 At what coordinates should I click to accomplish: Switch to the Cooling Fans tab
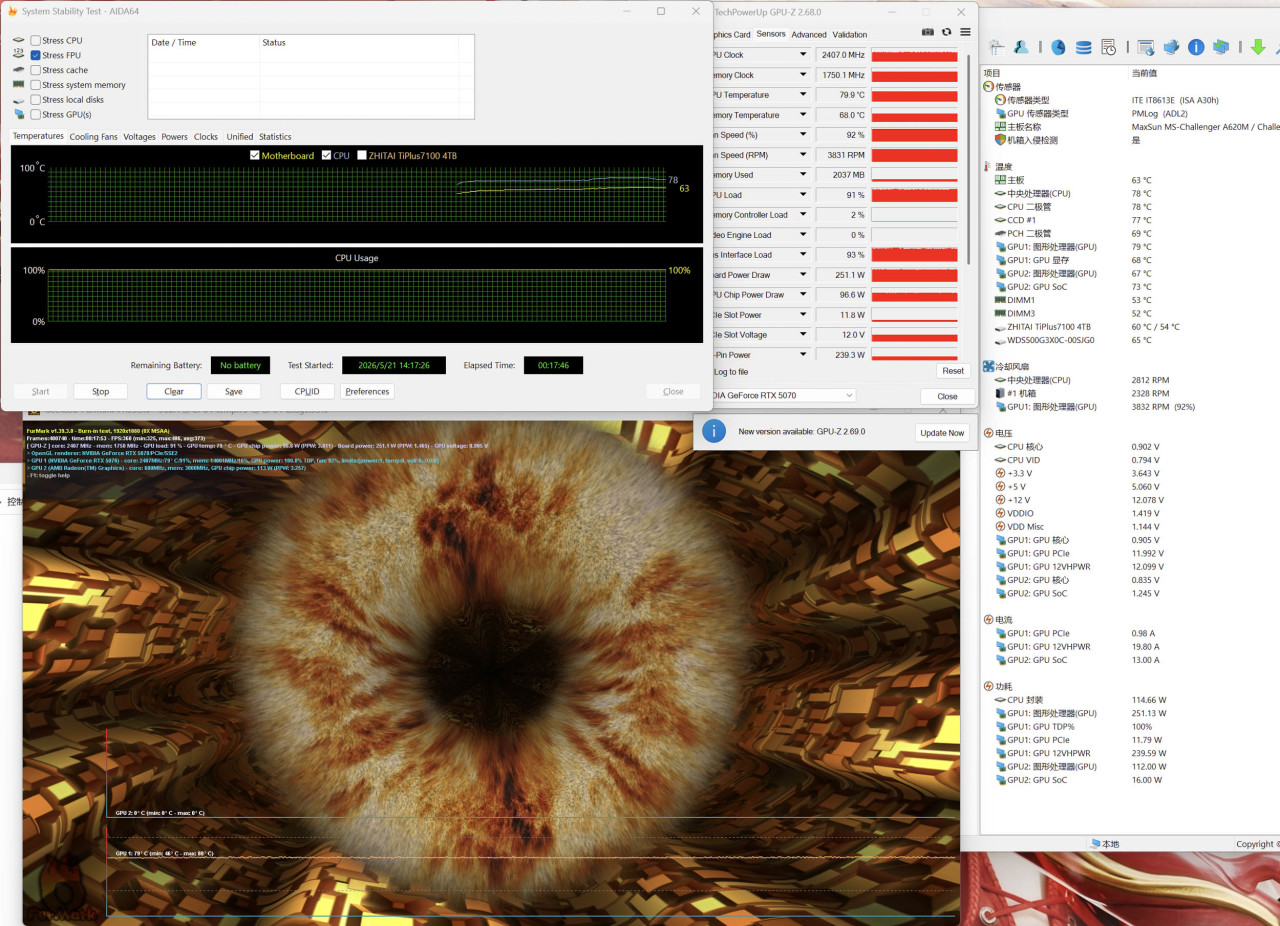93,137
